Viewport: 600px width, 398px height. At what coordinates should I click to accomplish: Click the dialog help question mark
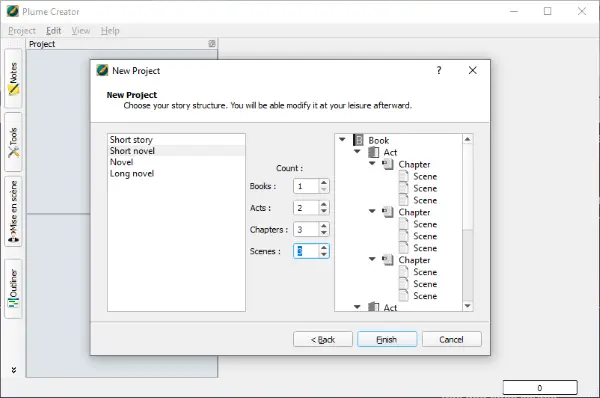(x=439, y=70)
